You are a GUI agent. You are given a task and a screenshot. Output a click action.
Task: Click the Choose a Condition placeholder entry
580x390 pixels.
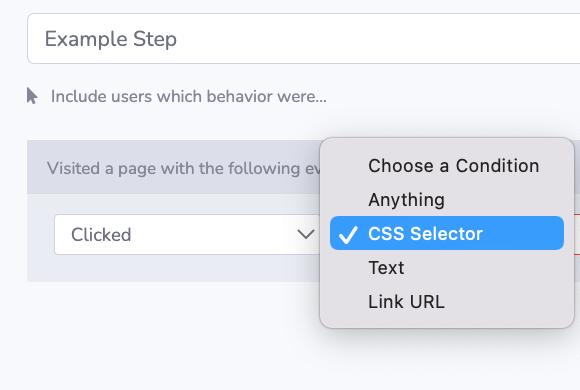pos(453,166)
